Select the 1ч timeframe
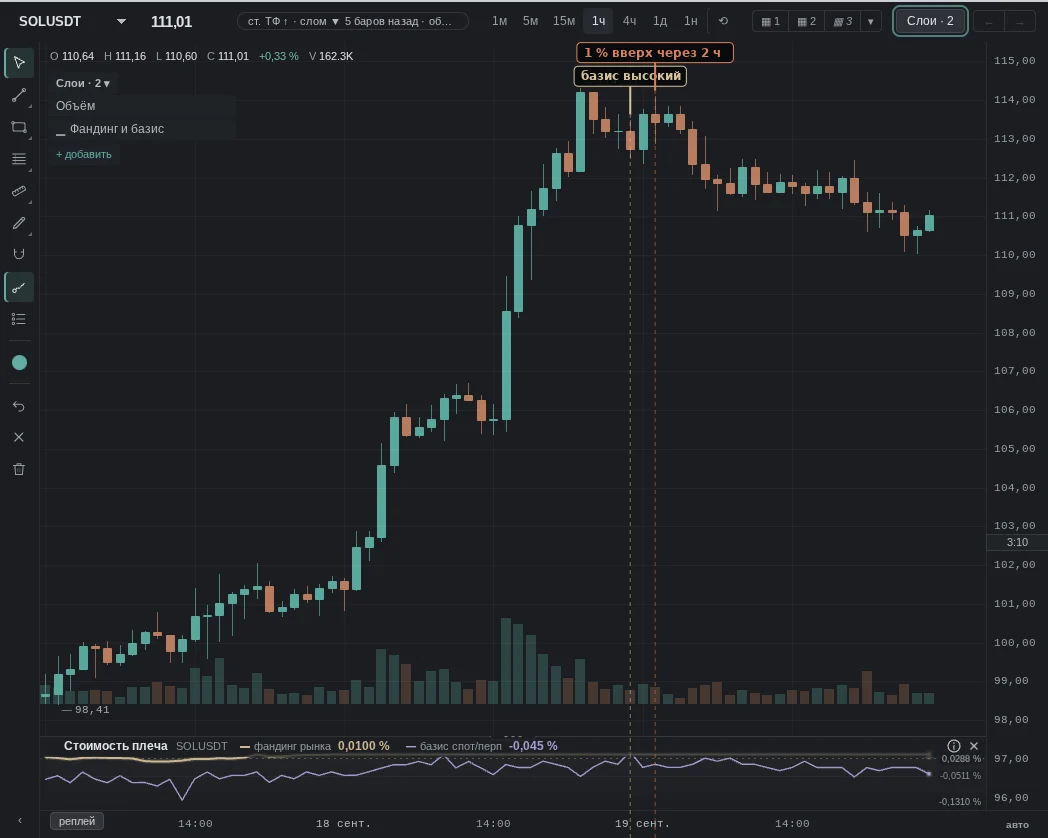This screenshot has width=1048, height=838. tap(598, 21)
